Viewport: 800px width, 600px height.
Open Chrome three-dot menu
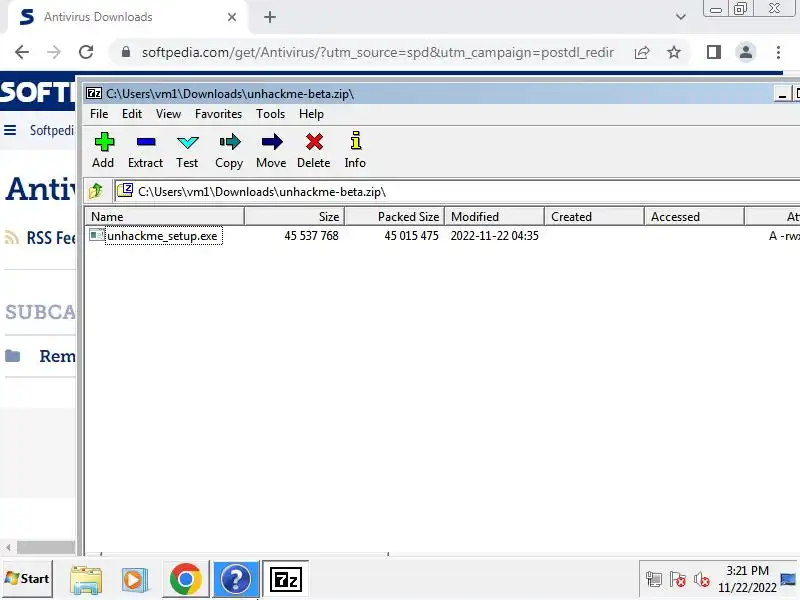tap(778, 52)
